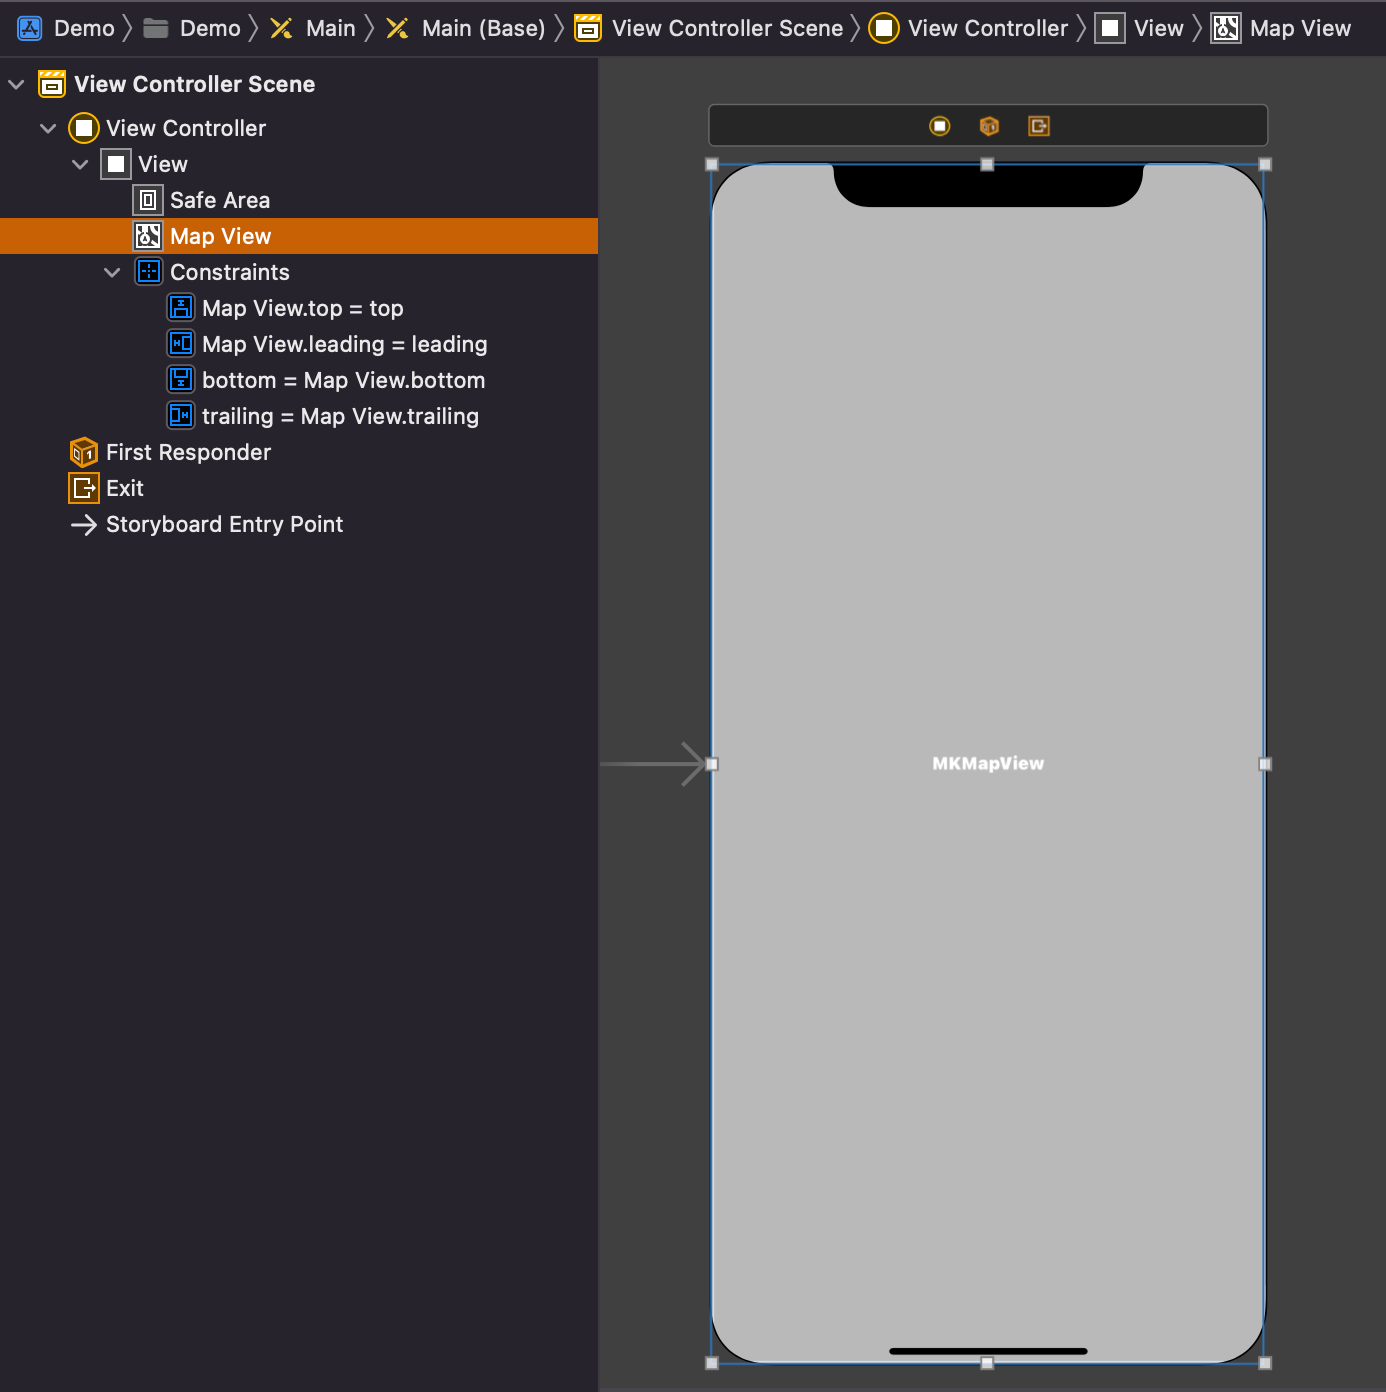1386x1392 pixels.
Task: Click the Map View icon in jump bar
Action: pyautogui.click(x=1225, y=27)
